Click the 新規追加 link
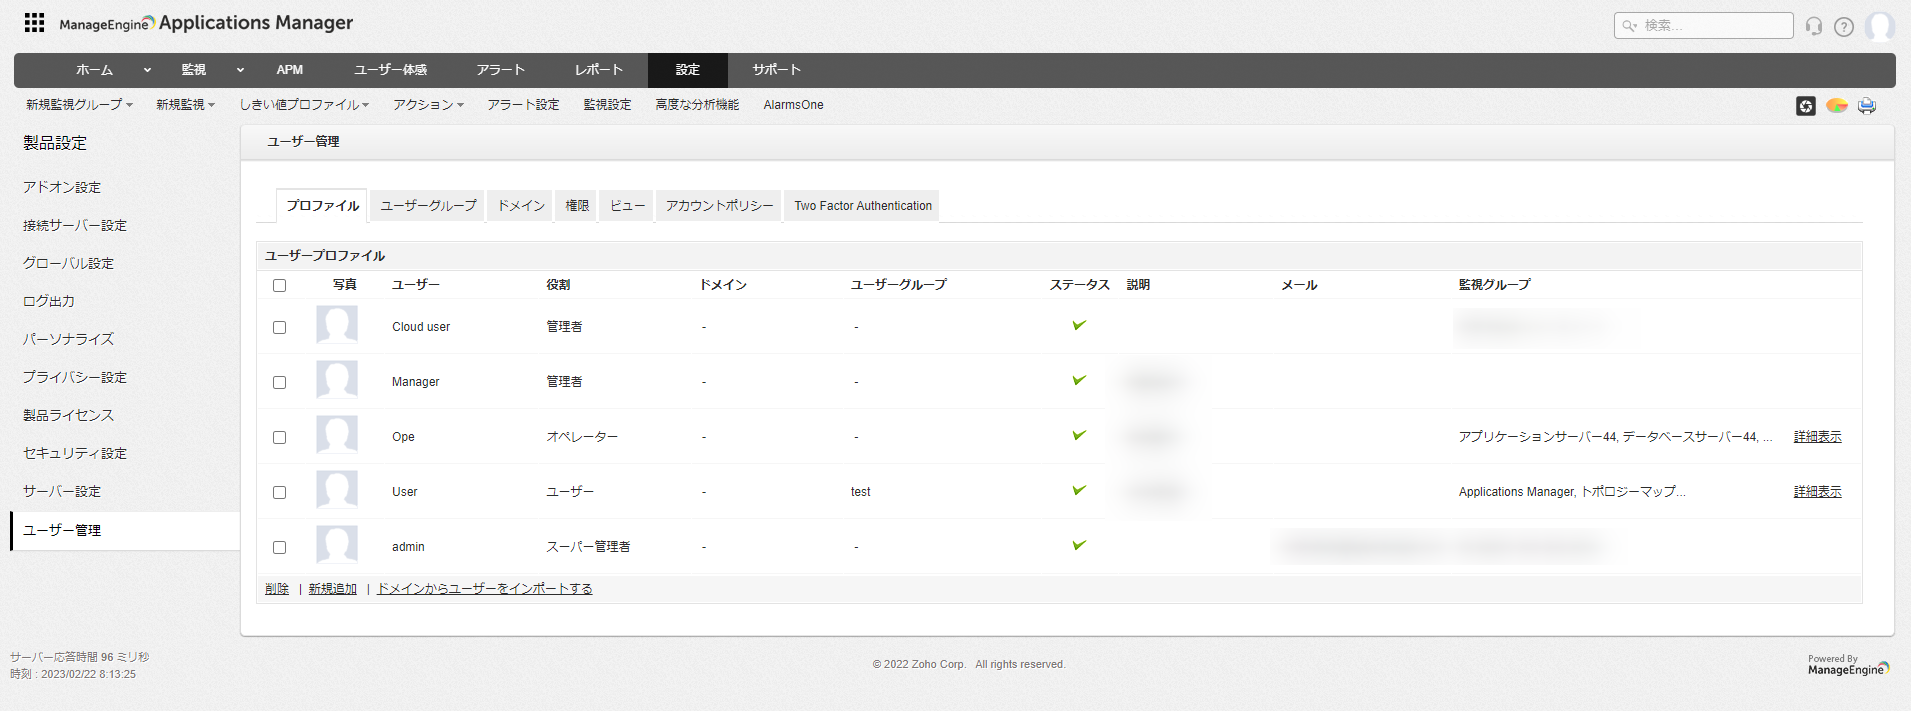Screen dimensions: 1911x711 [332, 589]
